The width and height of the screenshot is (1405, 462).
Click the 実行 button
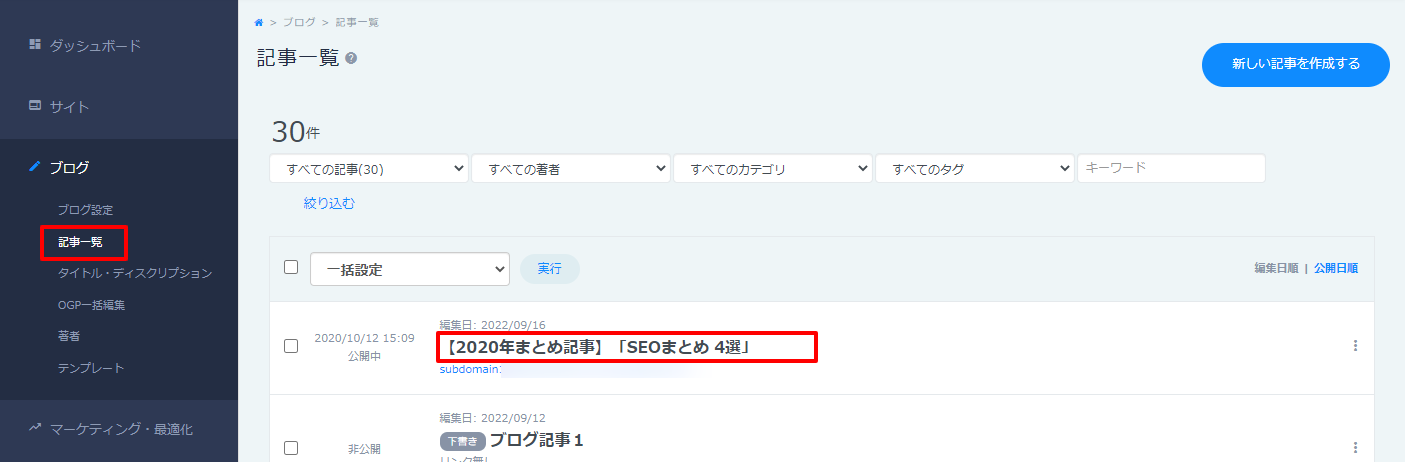click(550, 269)
